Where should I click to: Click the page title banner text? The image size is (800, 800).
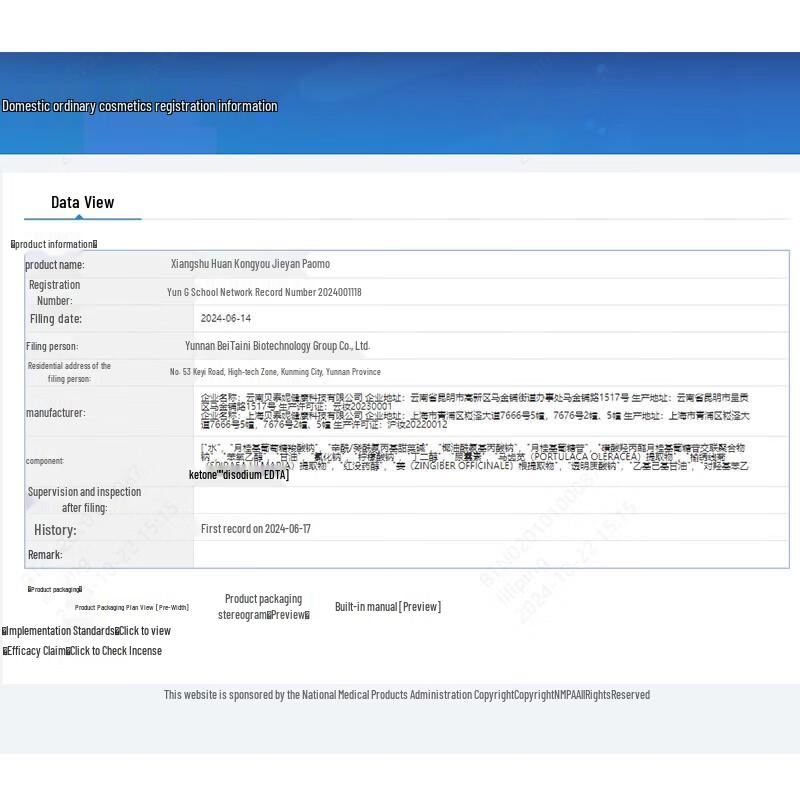click(x=140, y=106)
